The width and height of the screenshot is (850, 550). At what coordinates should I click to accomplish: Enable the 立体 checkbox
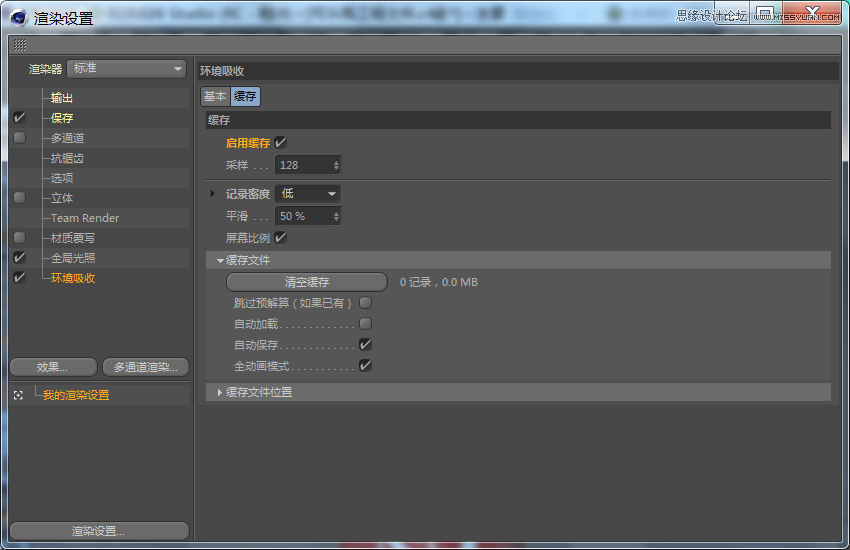tap(20, 198)
